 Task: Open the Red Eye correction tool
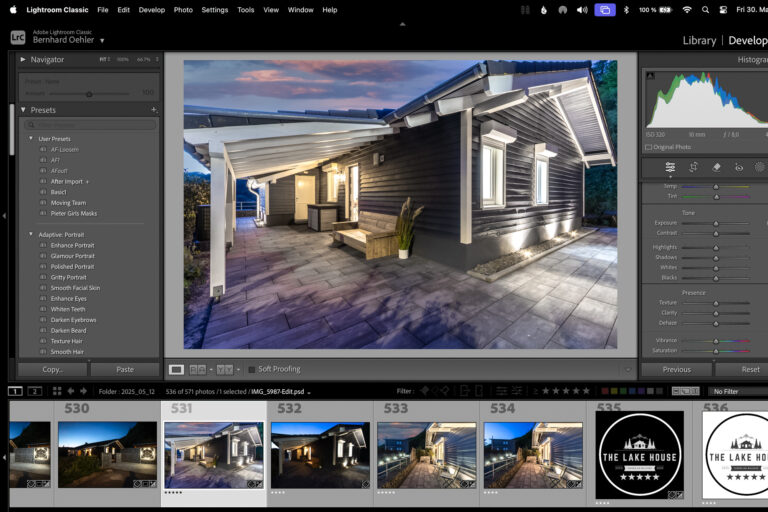click(x=739, y=168)
